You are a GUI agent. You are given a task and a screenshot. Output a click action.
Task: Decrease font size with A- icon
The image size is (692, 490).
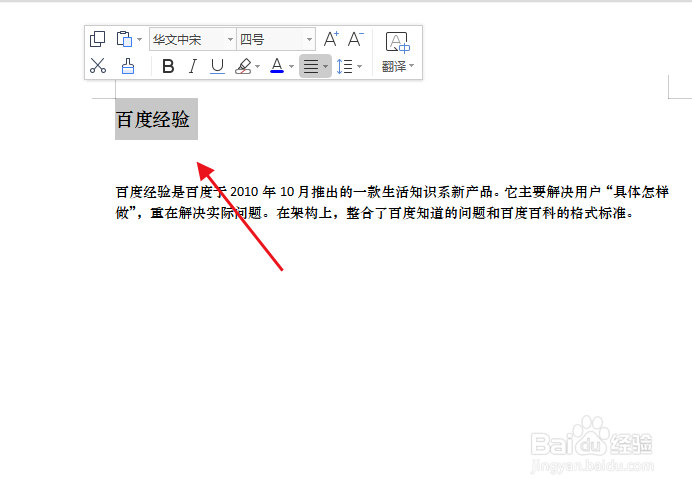[355, 39]
